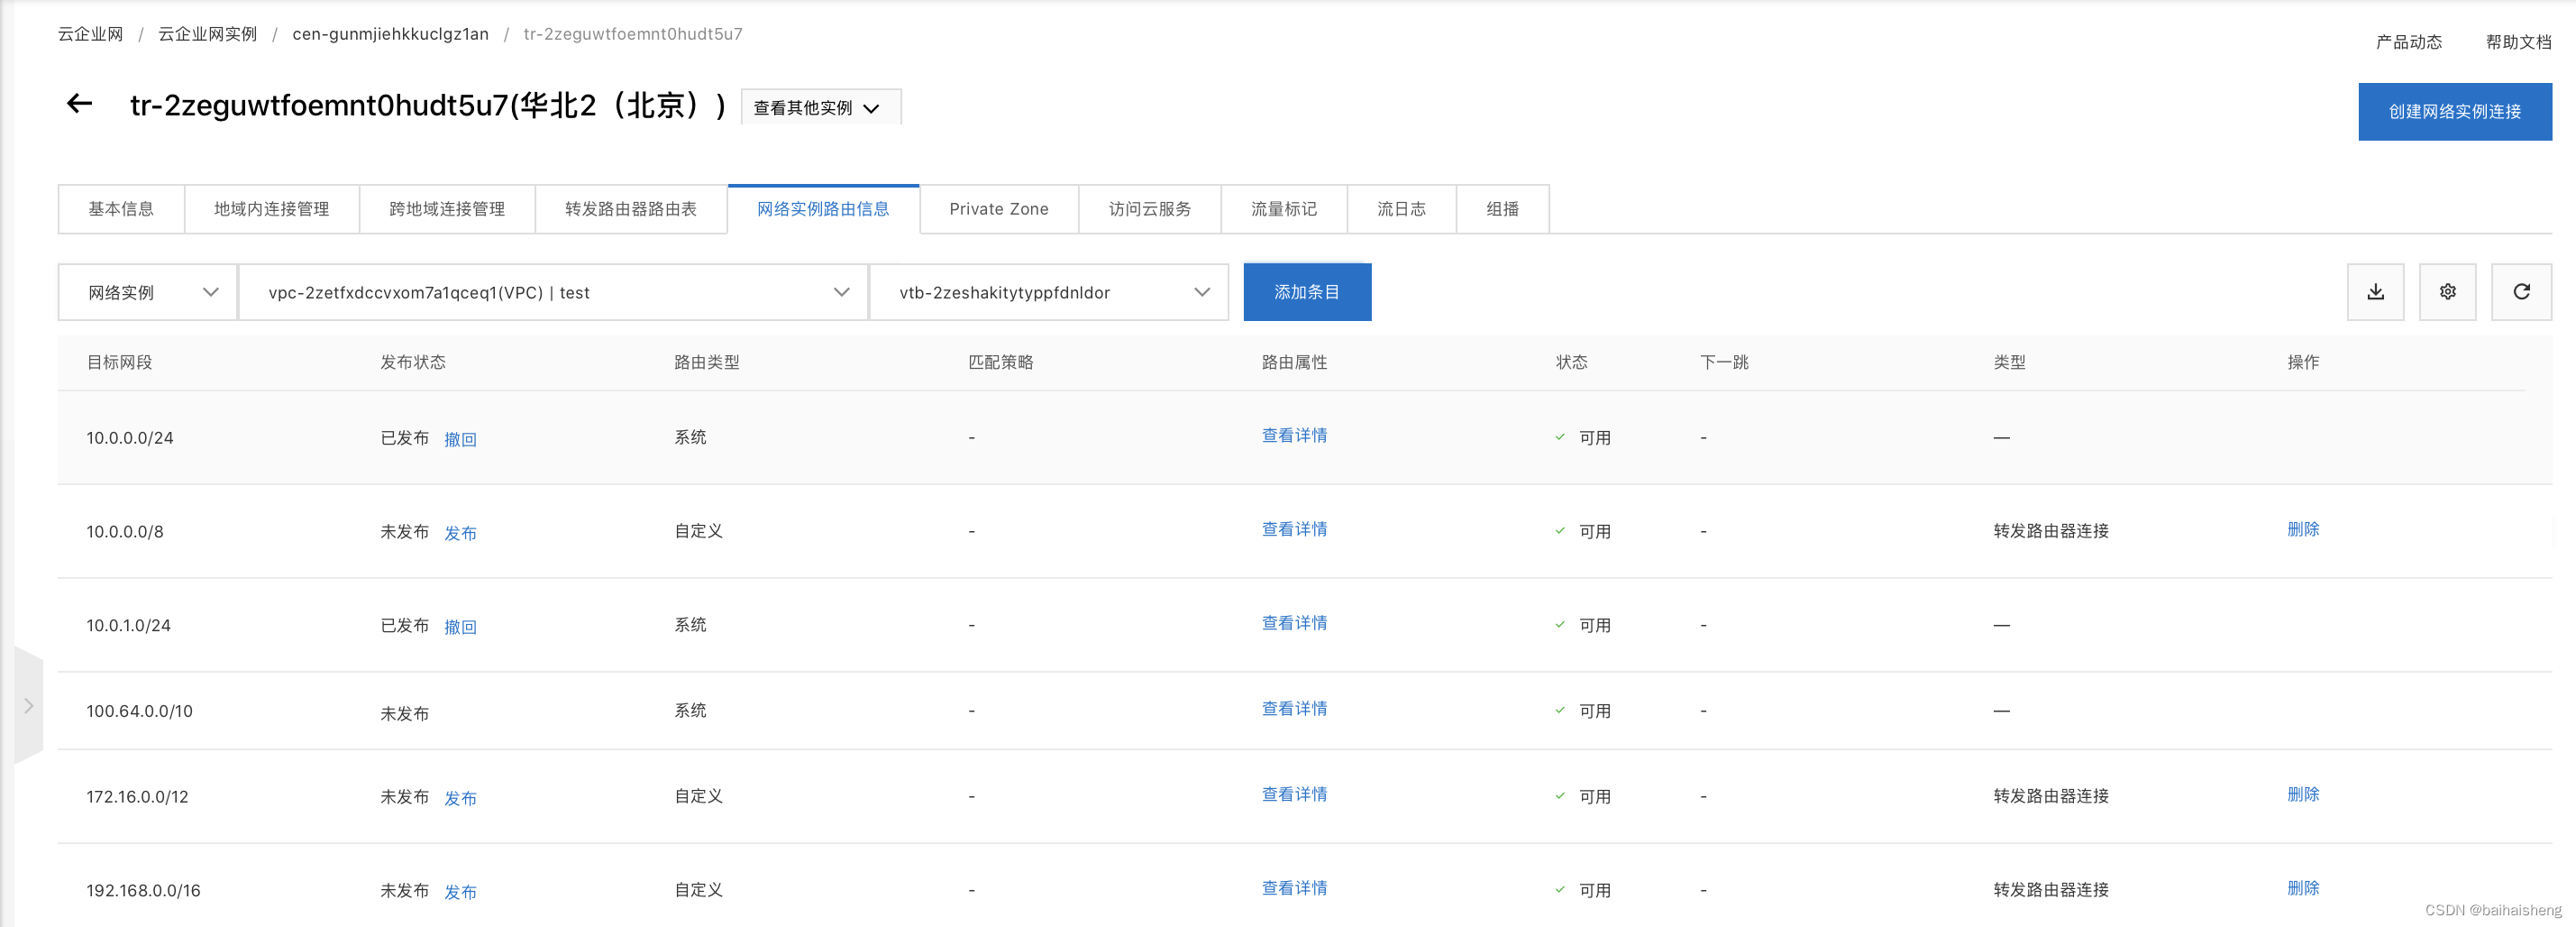Open the 基本信息 tab
The width and height of the screenshot is (2576, 927).
coord(121,209)
